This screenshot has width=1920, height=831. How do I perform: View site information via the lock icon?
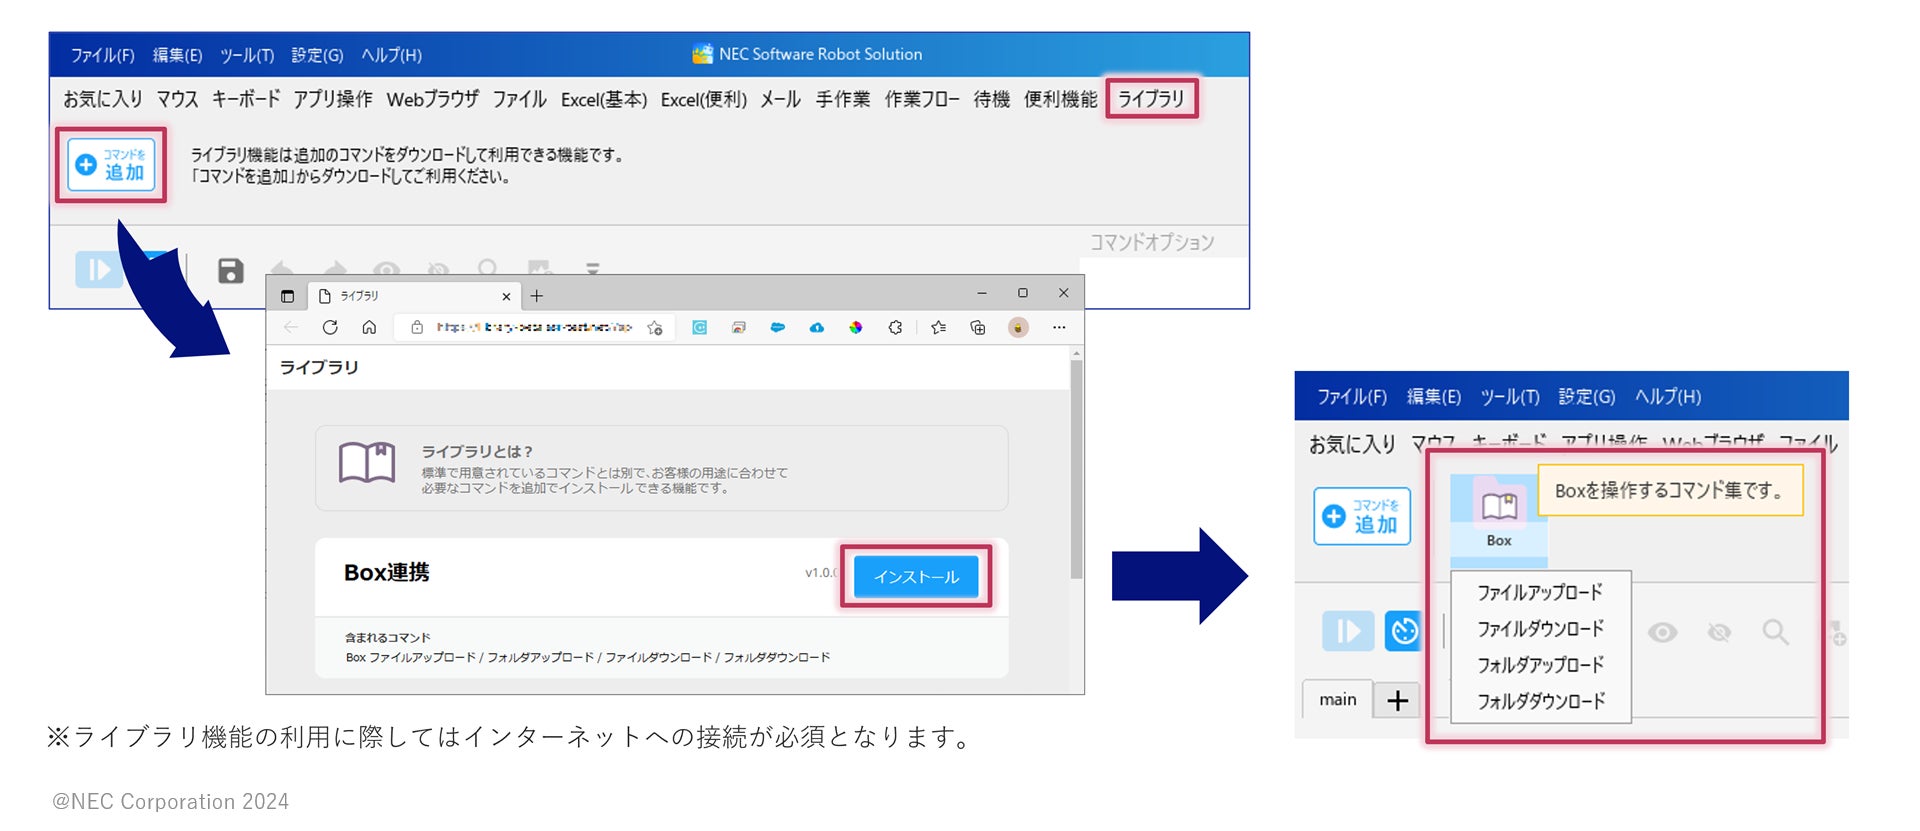[x=417, y=327]
